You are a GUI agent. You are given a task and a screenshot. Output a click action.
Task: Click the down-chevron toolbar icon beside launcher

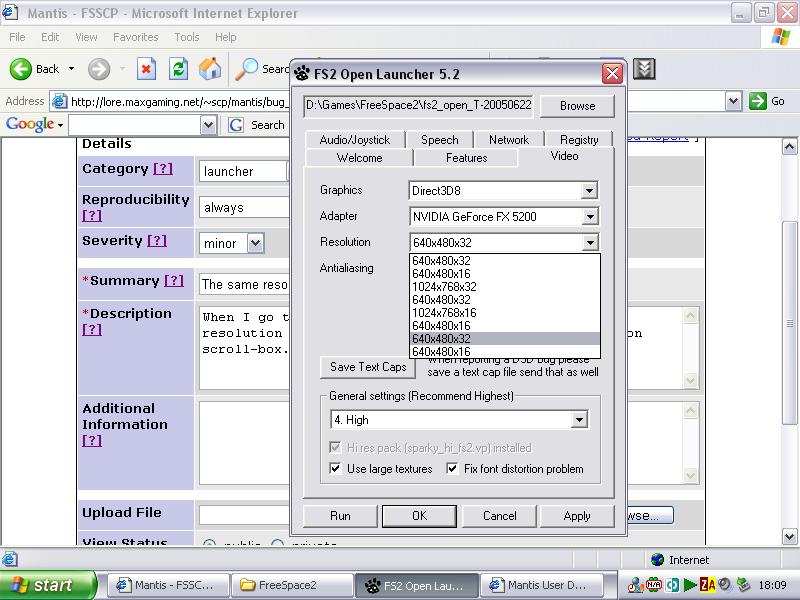coord(644,69)
